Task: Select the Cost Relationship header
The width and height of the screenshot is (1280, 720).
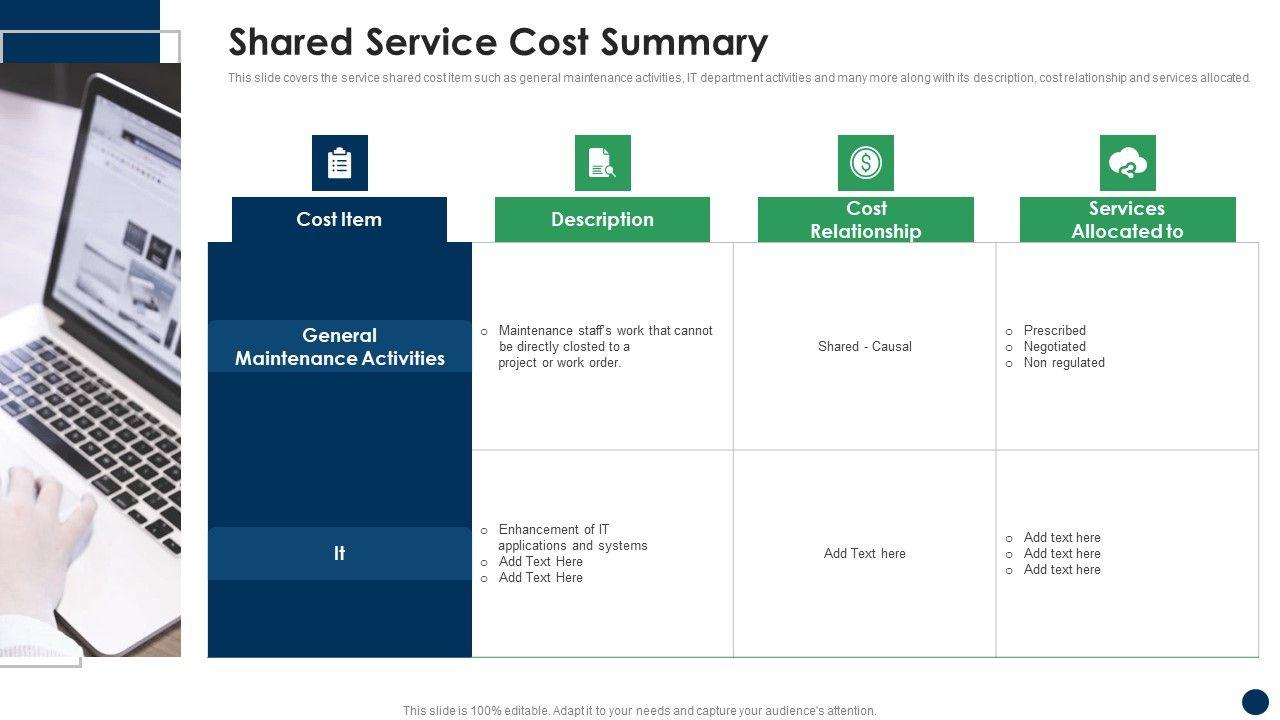Action: 866,219
